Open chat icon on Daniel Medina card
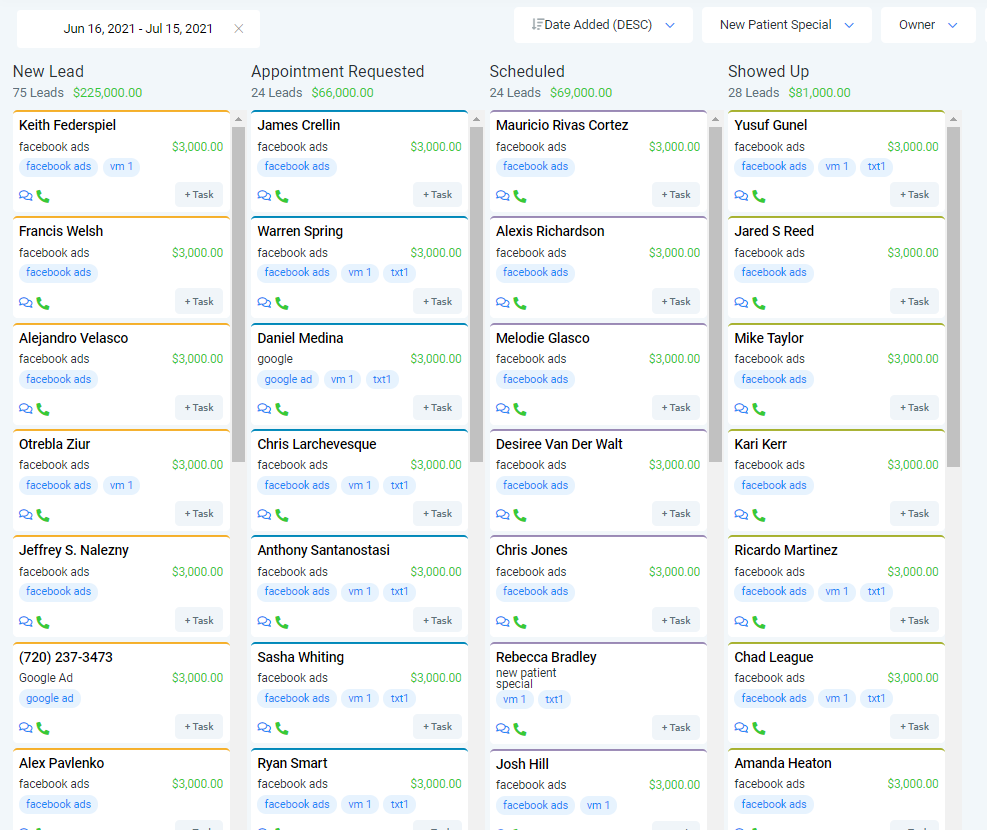 pos(264,409)
